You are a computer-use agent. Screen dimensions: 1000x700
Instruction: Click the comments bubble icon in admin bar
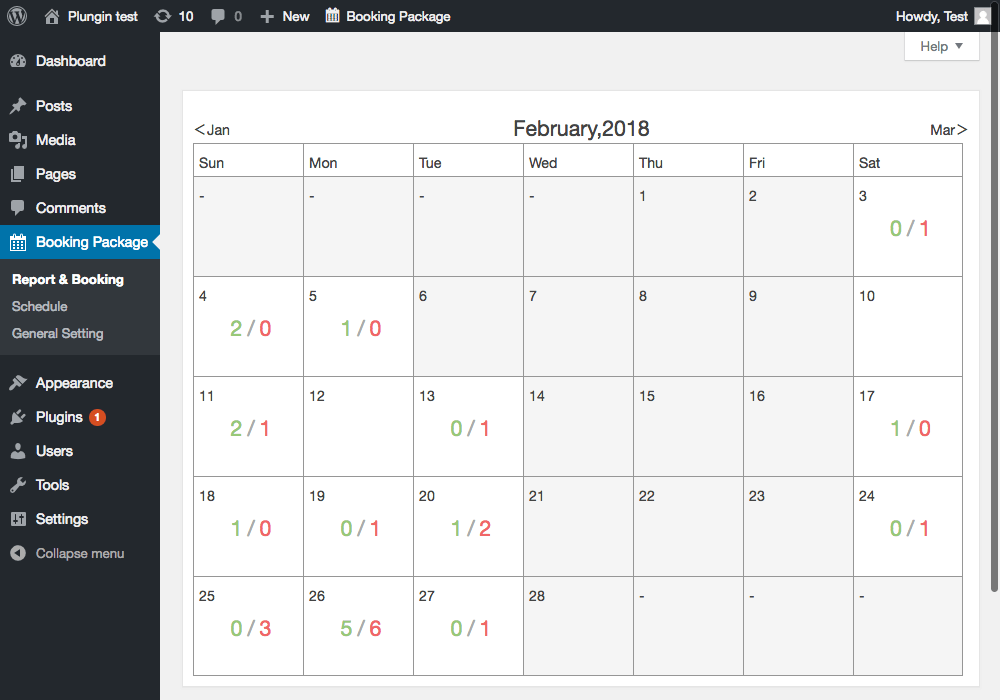pos(218,16)
